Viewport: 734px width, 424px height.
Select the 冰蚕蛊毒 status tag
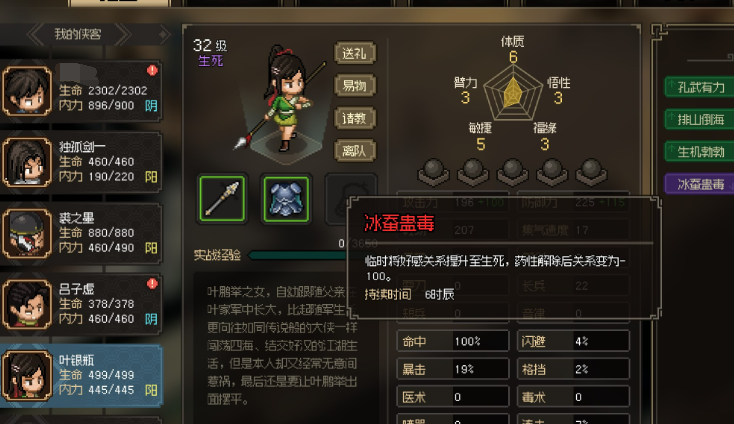click(699, 184)
